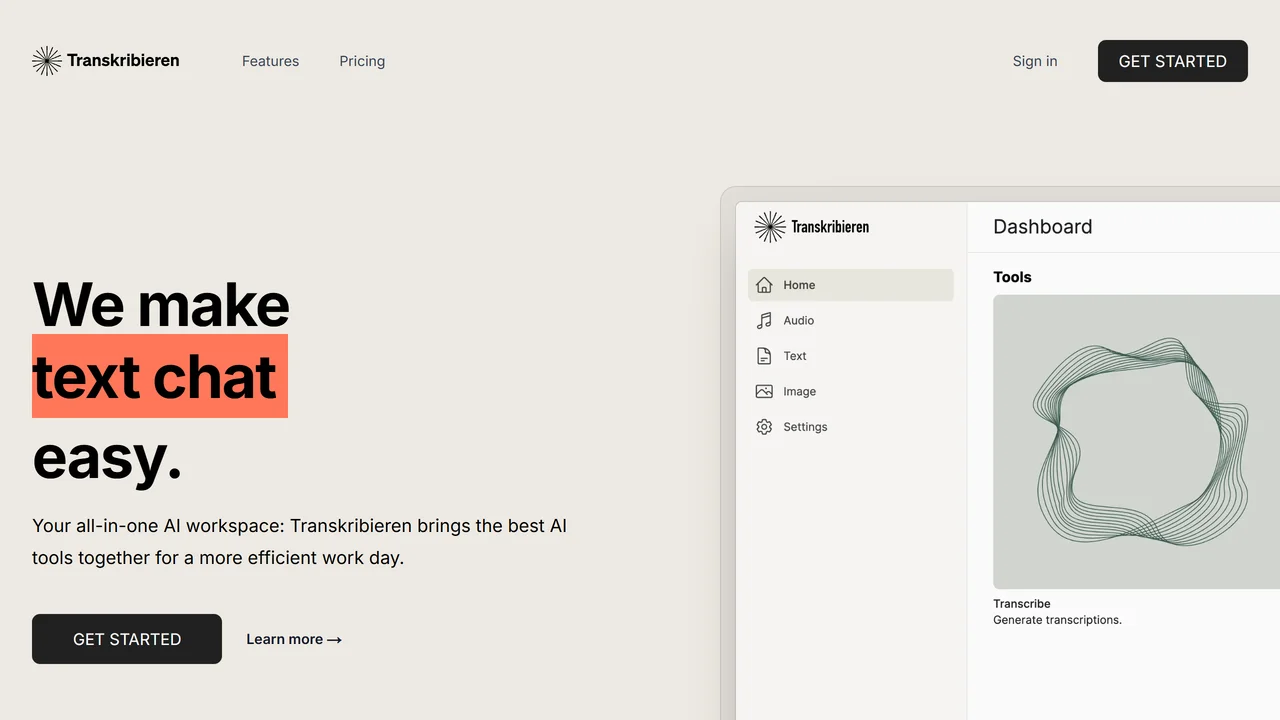1280x720 pixels.
Task: Click the Dashboard heading
Action: click(1043, 227)
